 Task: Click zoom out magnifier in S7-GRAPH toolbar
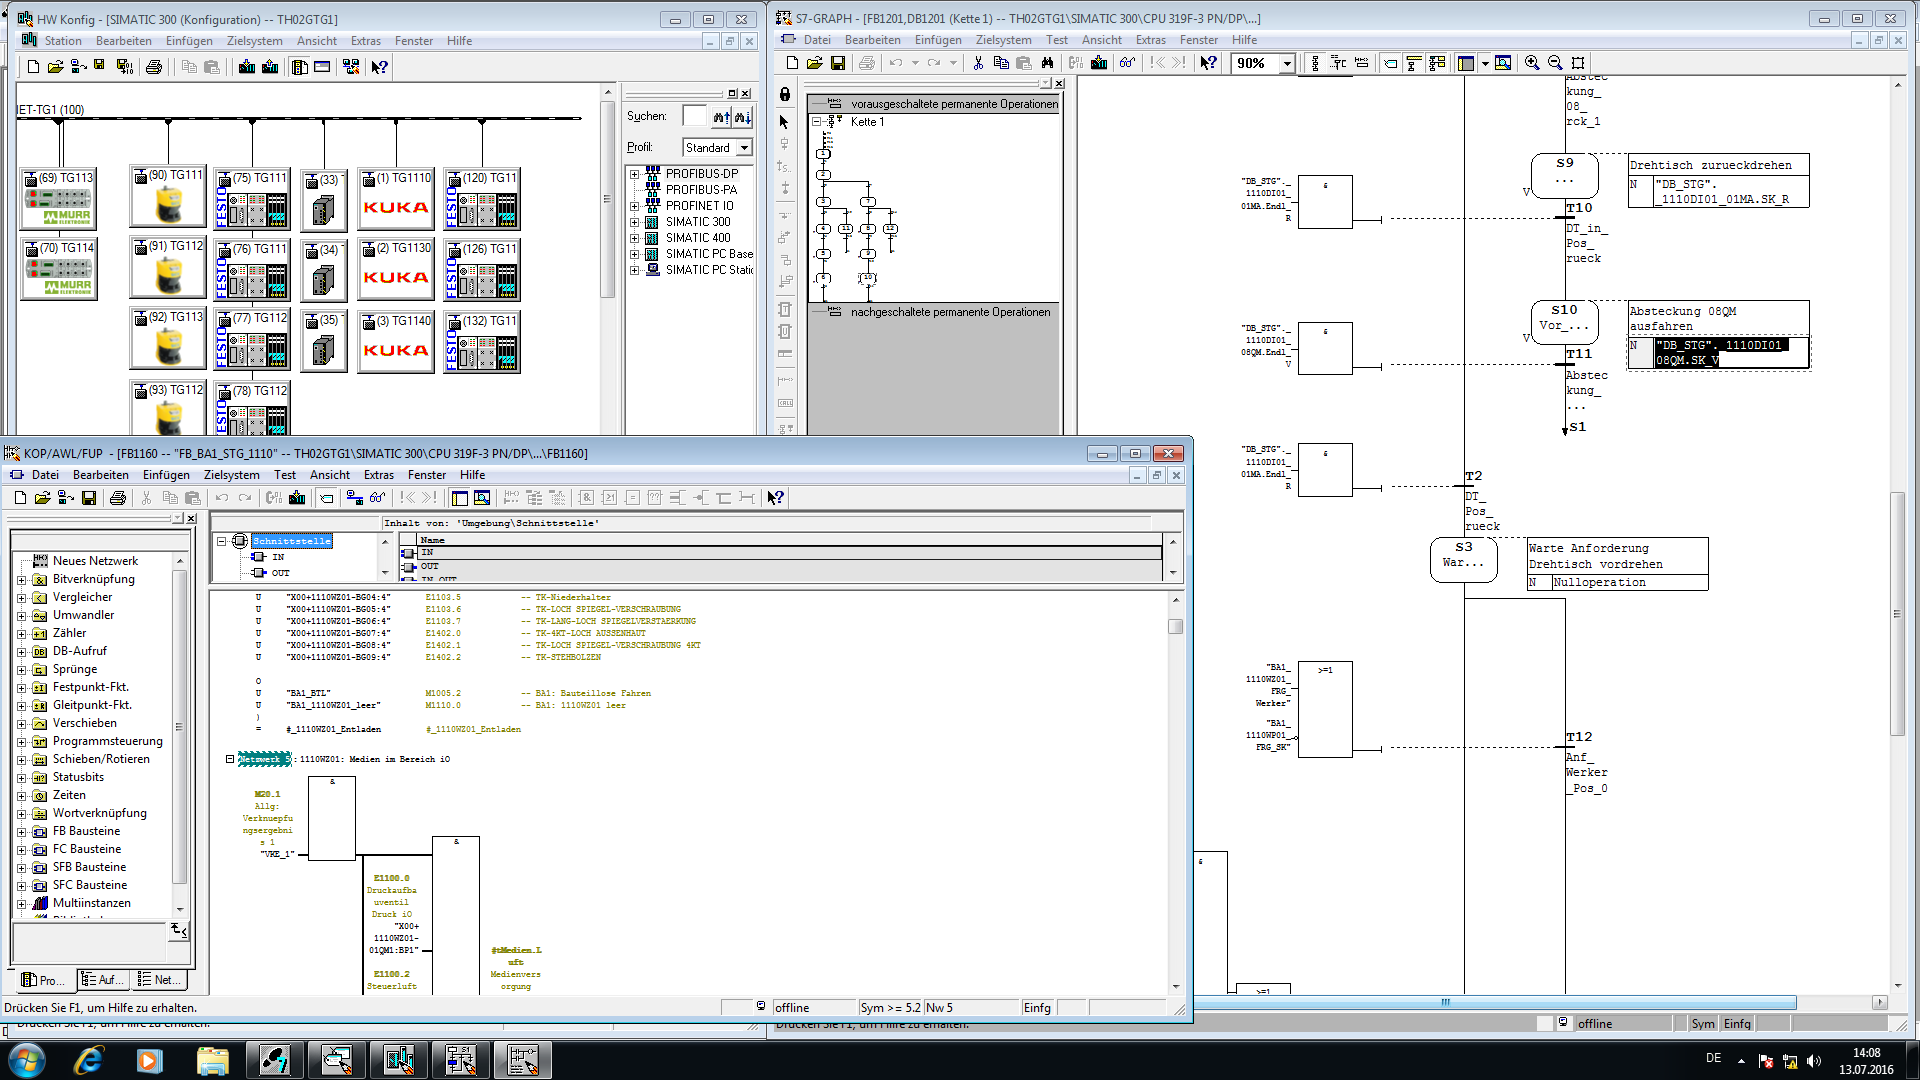pyautogui.click(x=1555, y=63)
